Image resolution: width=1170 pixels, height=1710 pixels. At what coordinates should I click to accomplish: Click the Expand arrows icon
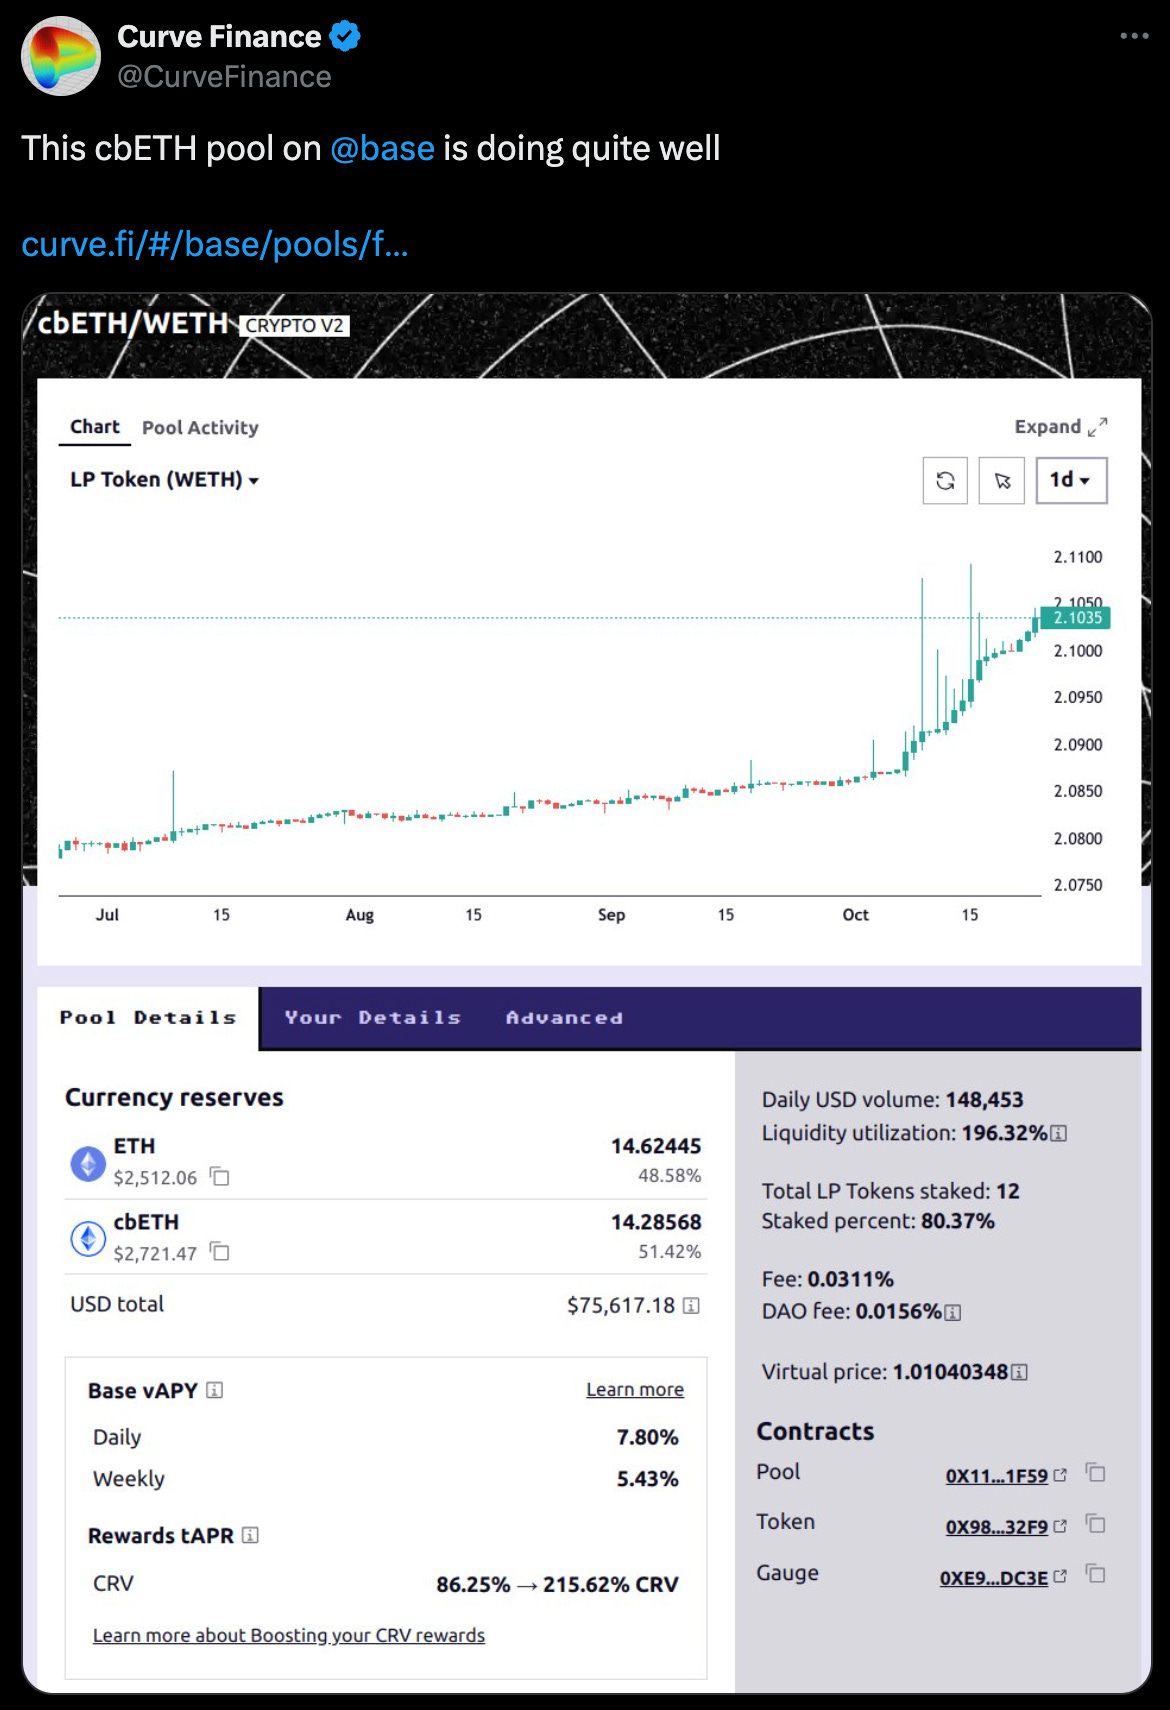1097,427
